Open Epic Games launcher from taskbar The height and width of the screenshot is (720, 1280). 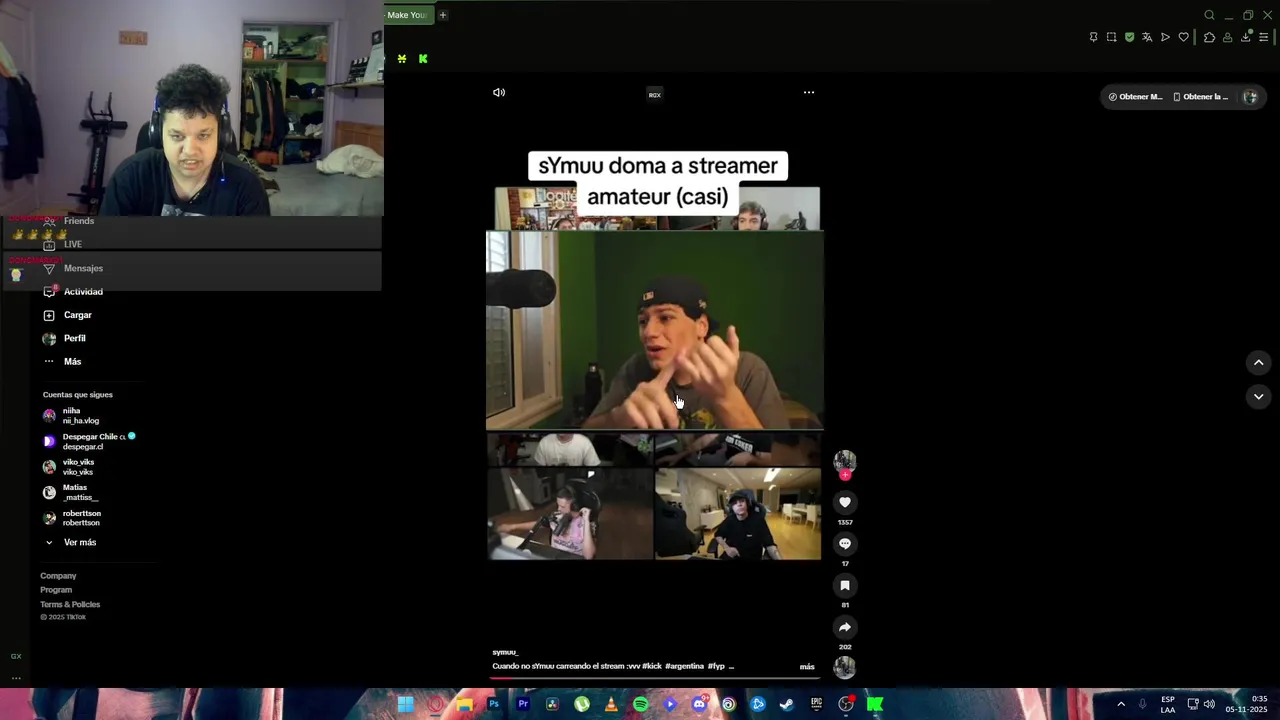(x=816, y=705)
